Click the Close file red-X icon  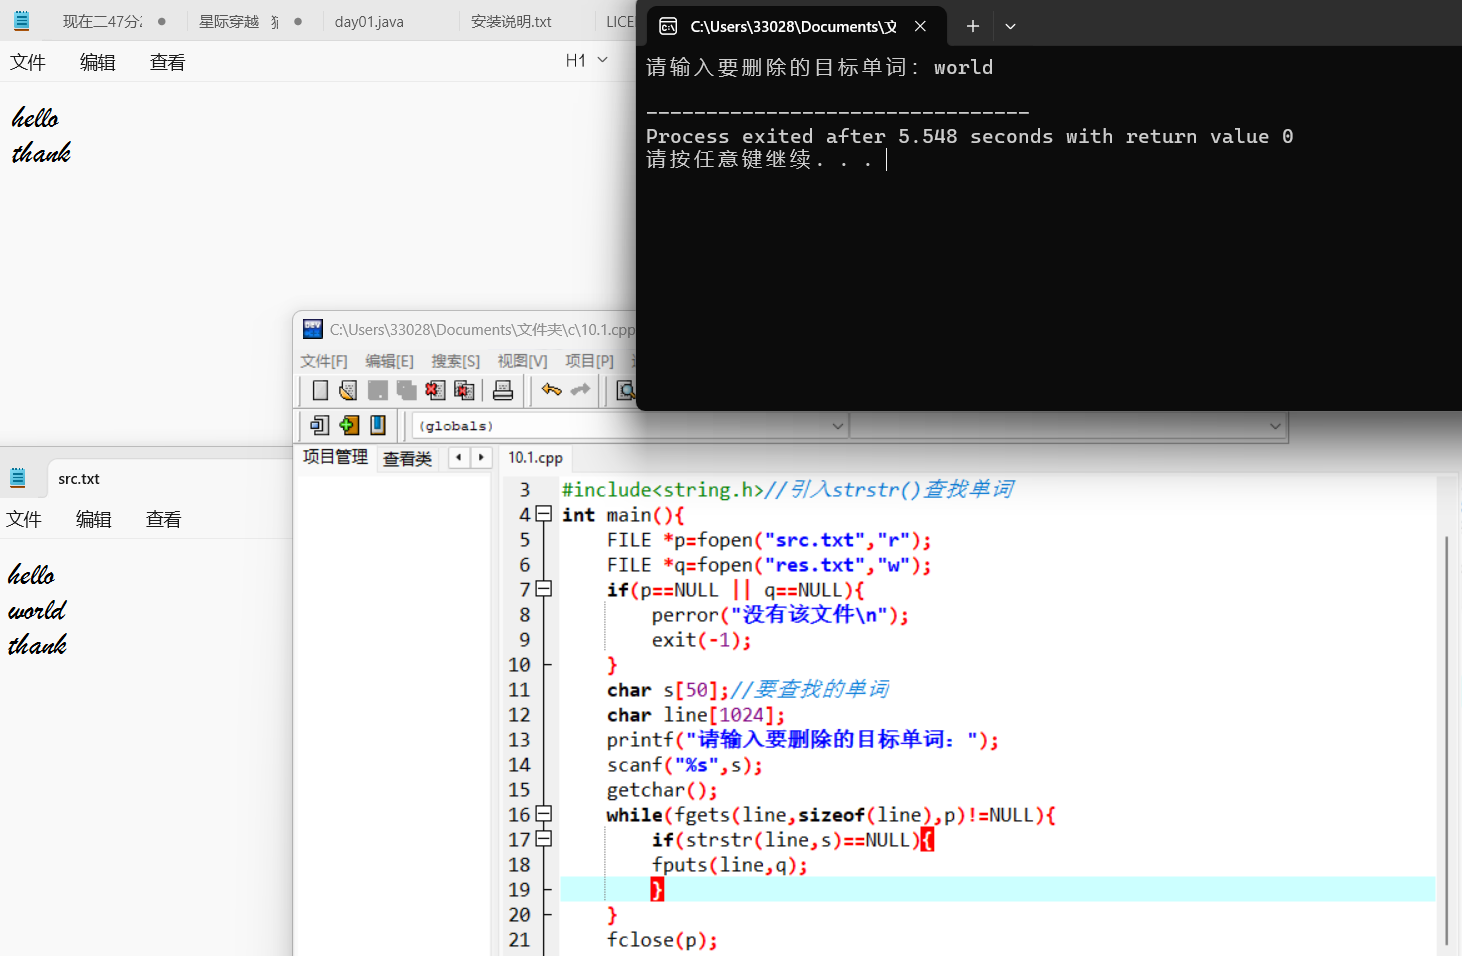coord(435,390)
